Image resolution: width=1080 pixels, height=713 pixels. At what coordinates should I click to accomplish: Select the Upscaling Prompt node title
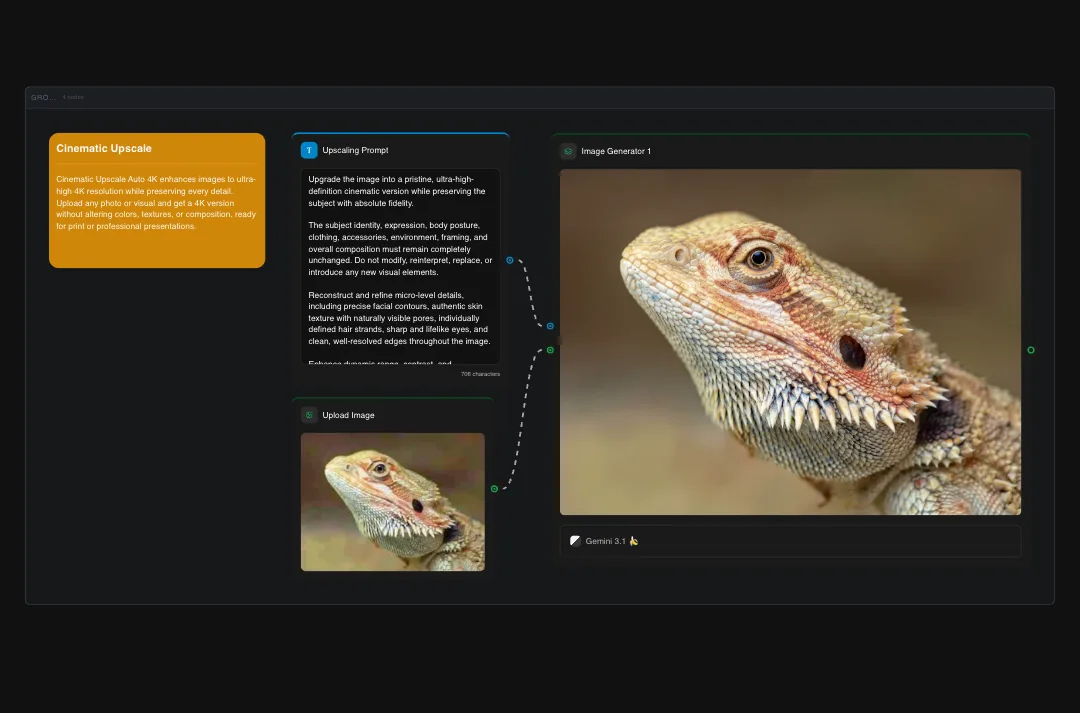pyautogui.click(x=355, y=150)
